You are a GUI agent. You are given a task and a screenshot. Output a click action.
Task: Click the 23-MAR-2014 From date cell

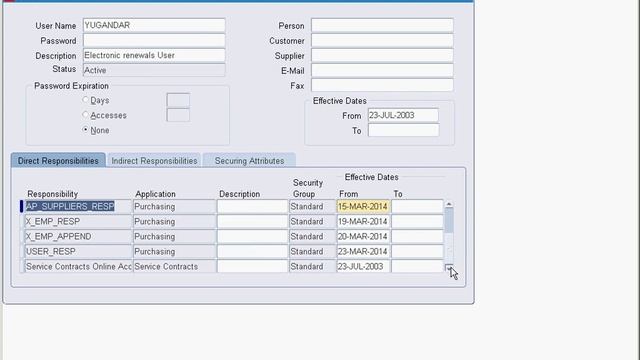tap(363, 251)
